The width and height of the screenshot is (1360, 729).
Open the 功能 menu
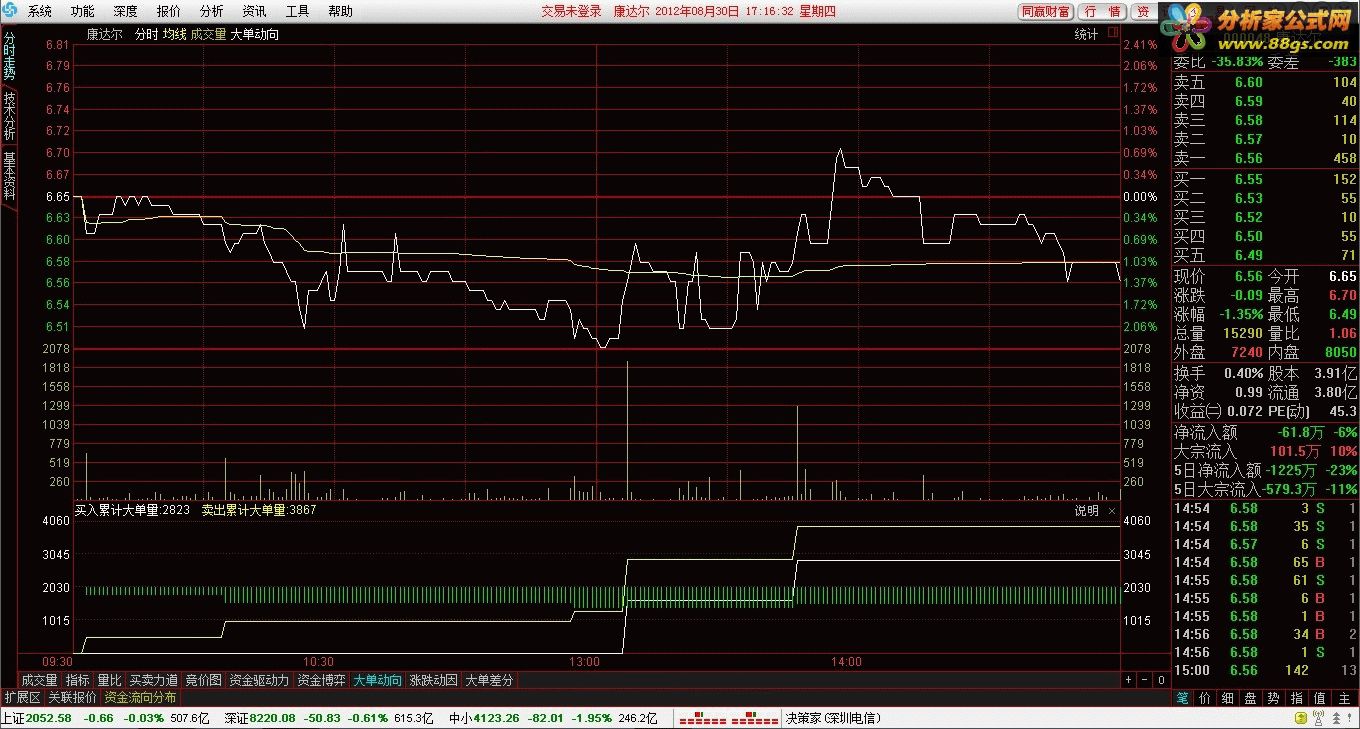pos(83,12)
